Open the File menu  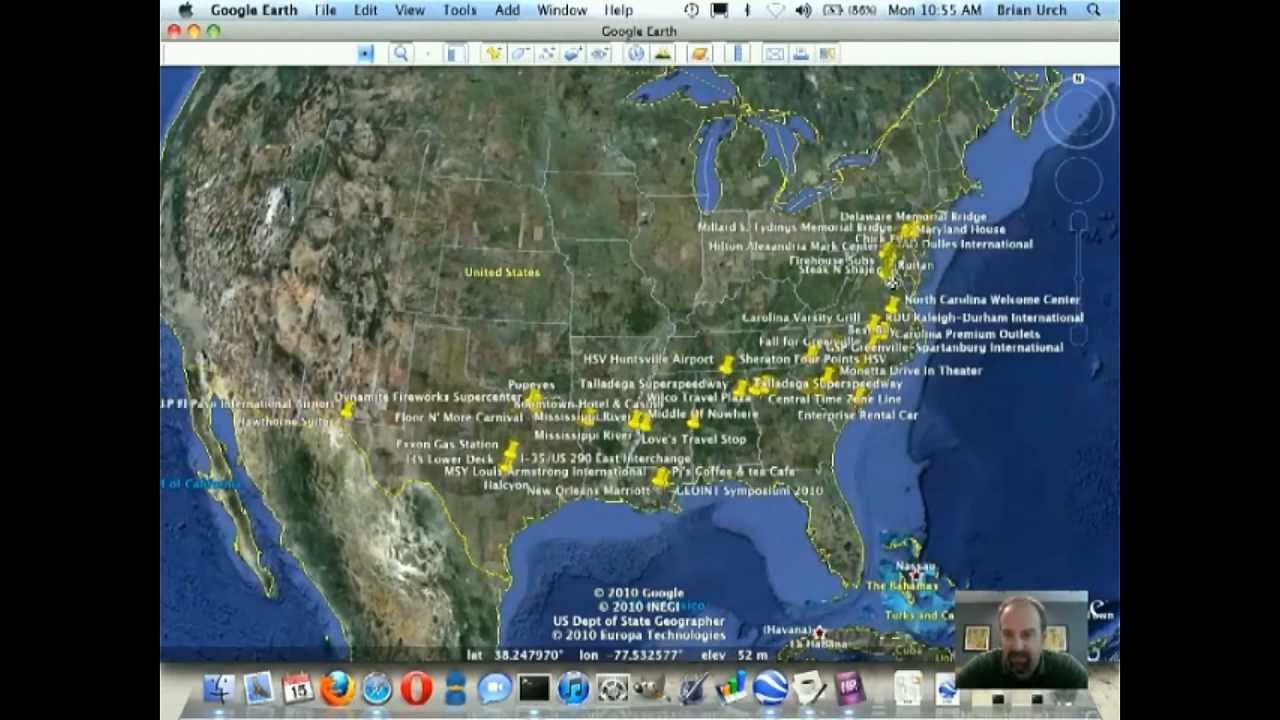tap(325, 10)
